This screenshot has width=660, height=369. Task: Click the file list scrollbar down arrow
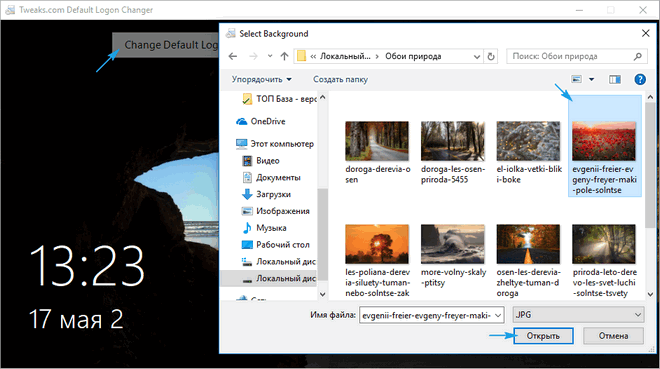point(650,294)
